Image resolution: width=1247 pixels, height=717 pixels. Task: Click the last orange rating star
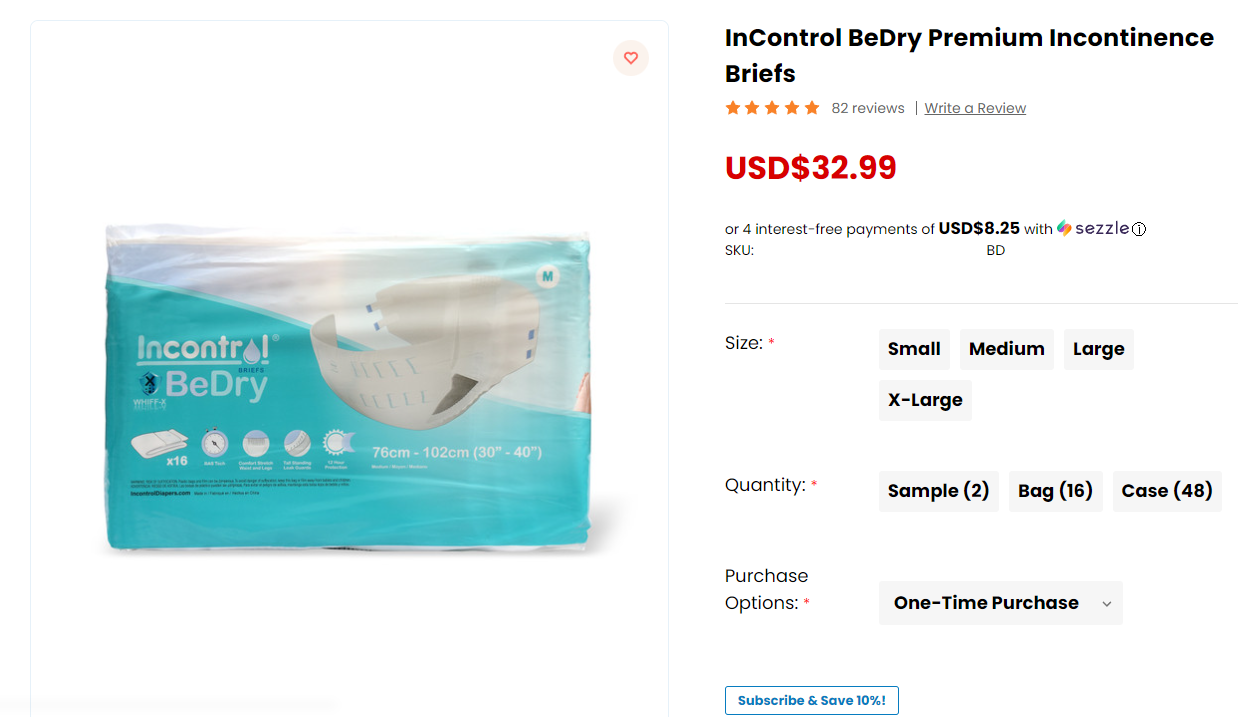click(812, 108)
